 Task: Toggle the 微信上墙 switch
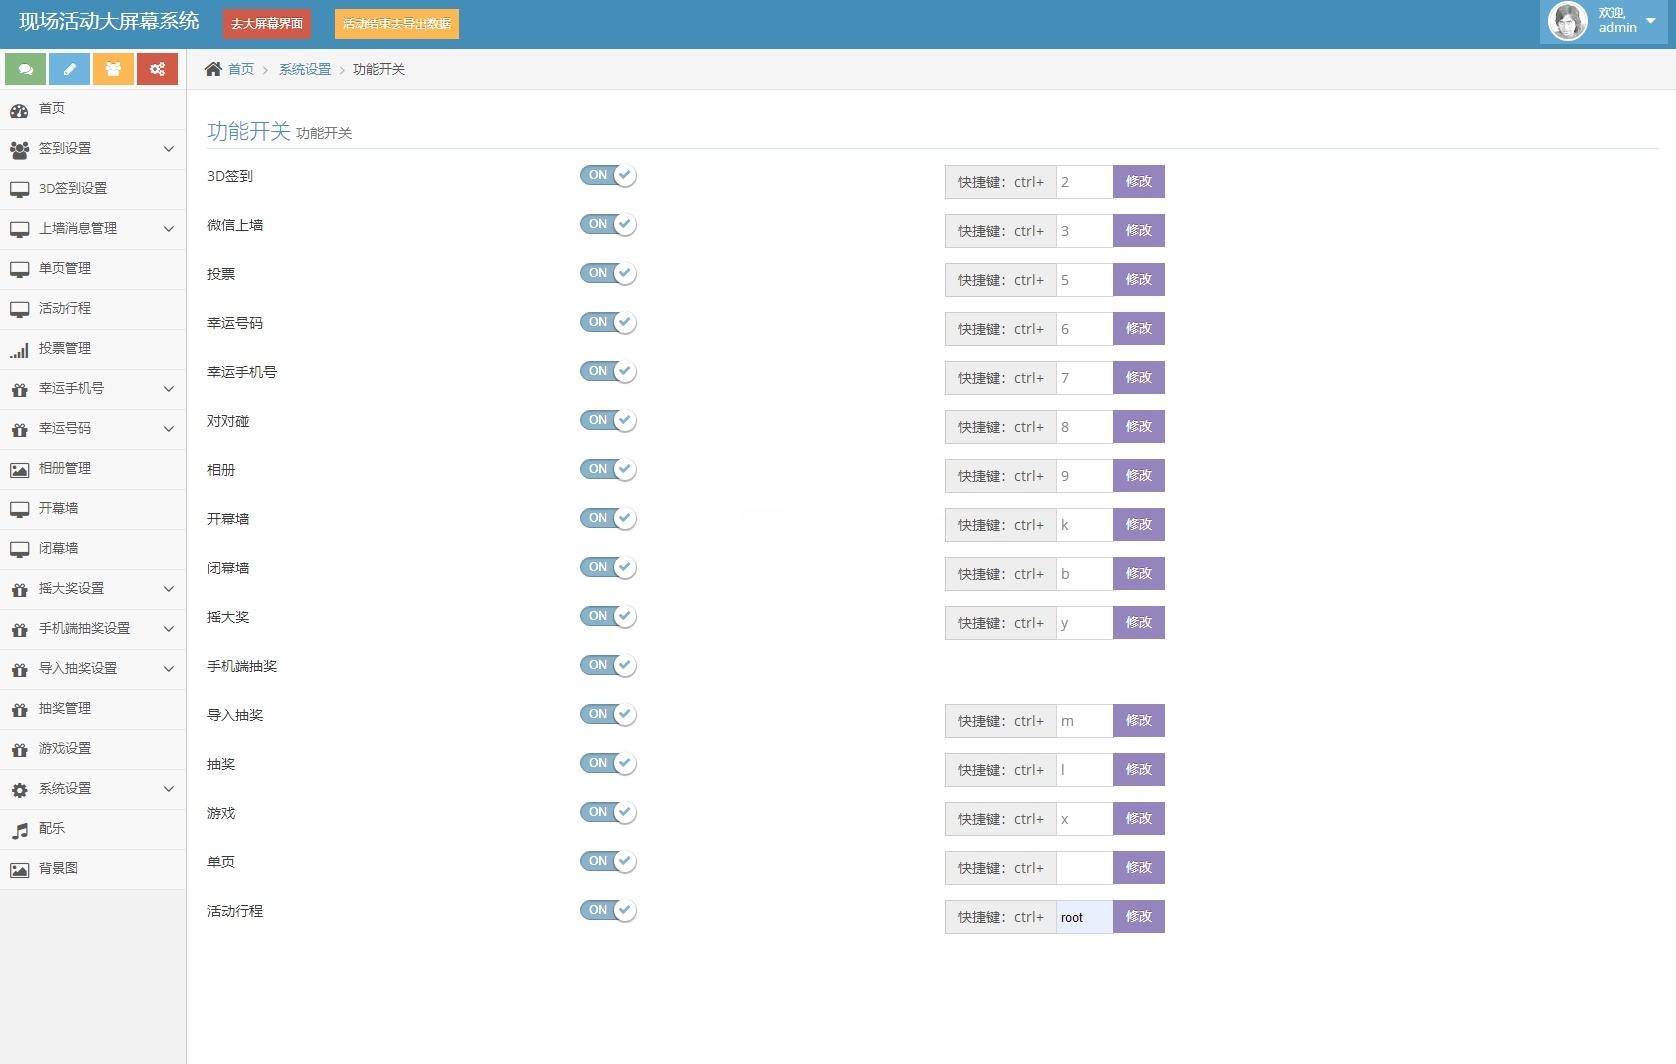608,225
